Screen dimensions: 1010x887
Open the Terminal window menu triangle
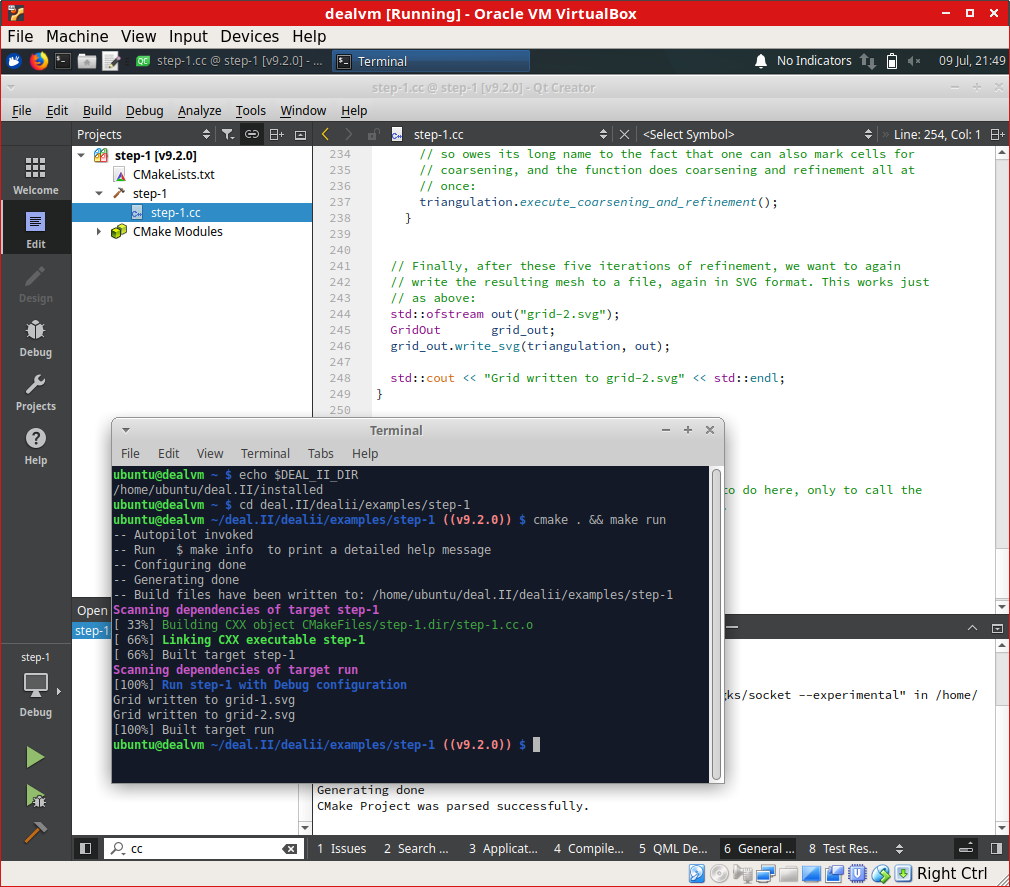pos(126,430)
